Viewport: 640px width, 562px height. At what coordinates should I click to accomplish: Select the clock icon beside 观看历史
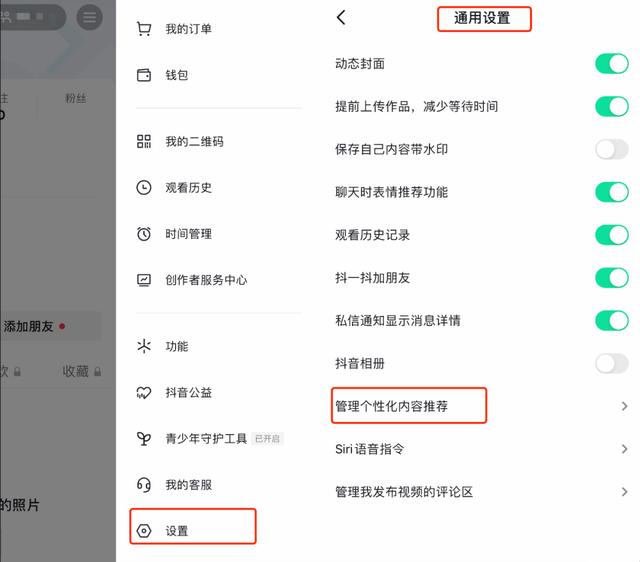pos(144,188)
